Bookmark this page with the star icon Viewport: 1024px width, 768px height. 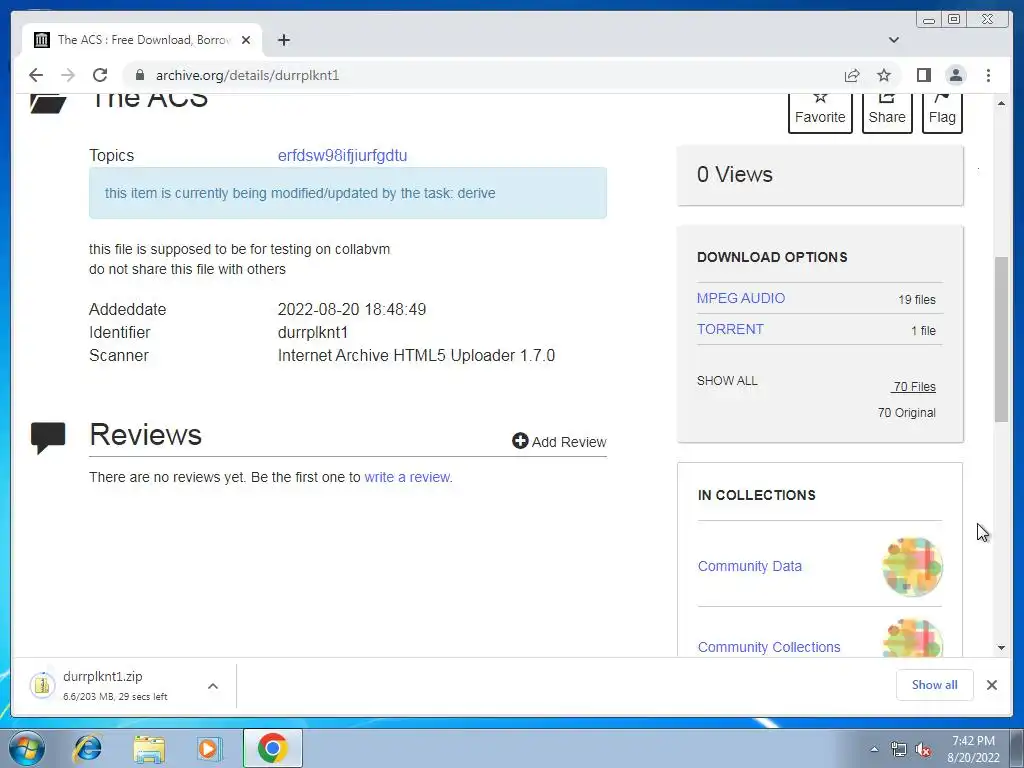point(884,75)
